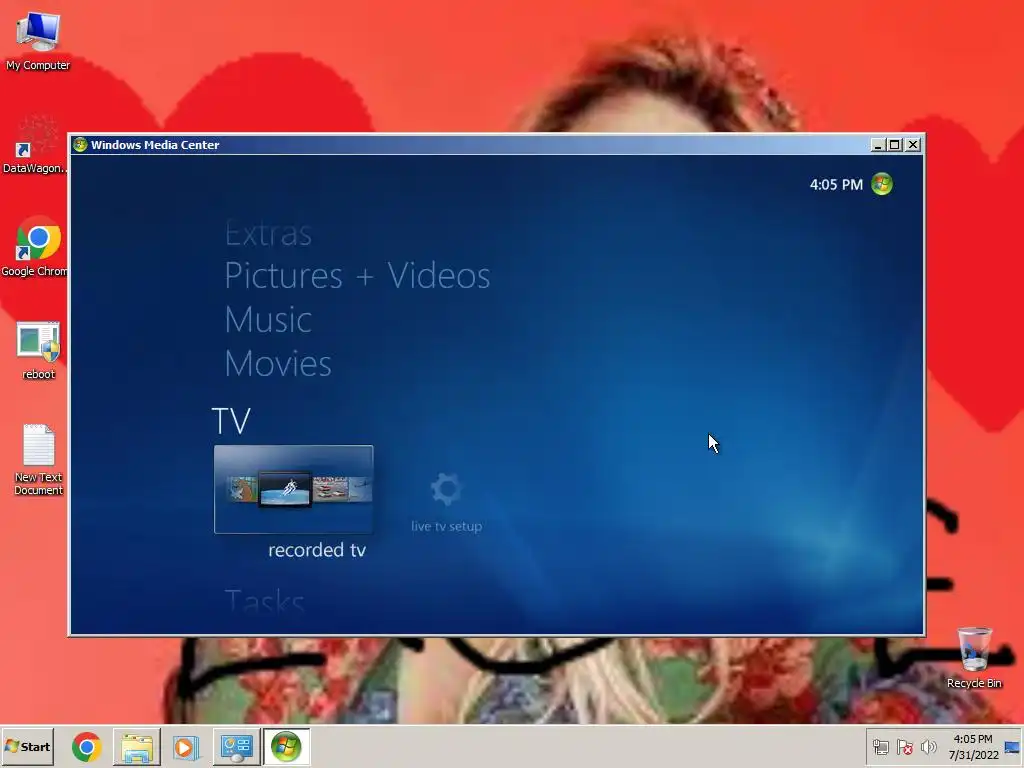Select Pictures + Videos menu category
The height and width of the screenshot is (768, 1024).
click(357, 276)
